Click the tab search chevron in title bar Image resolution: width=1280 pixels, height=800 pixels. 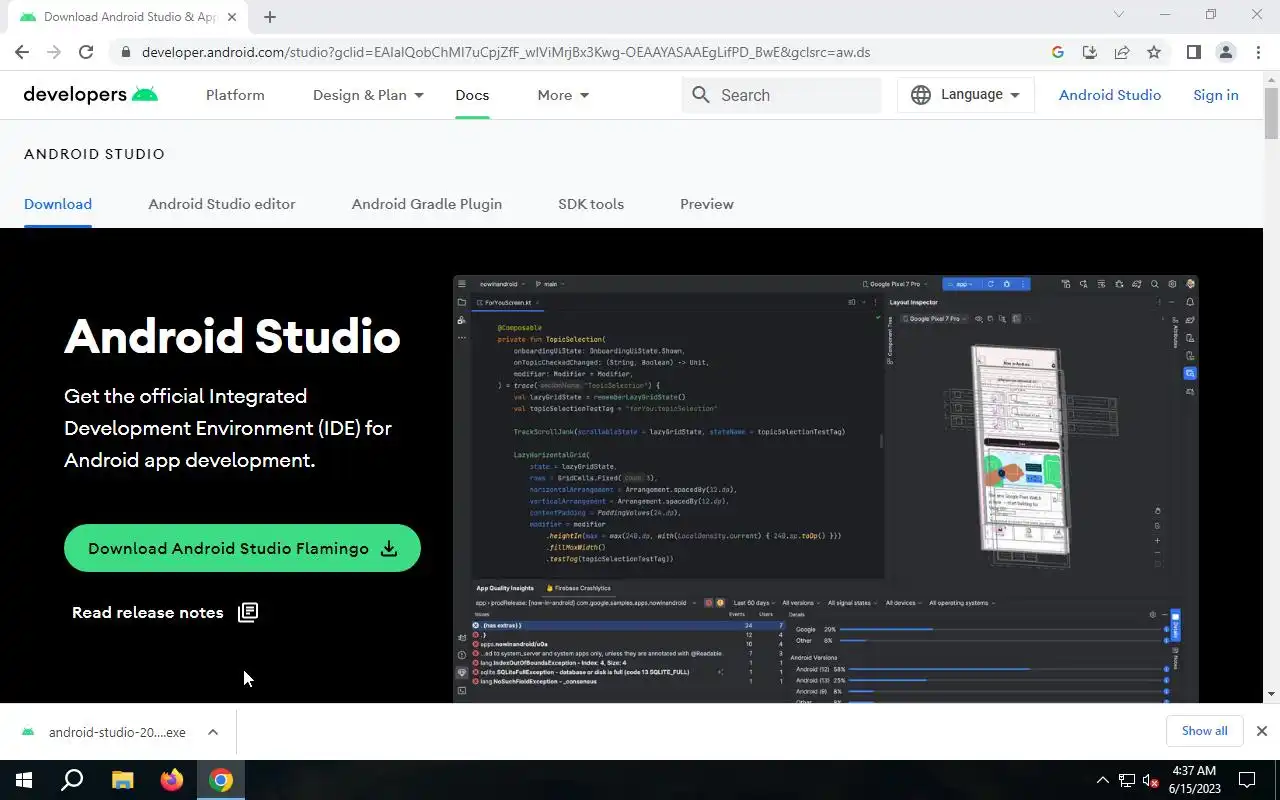tap(1119, 14)
